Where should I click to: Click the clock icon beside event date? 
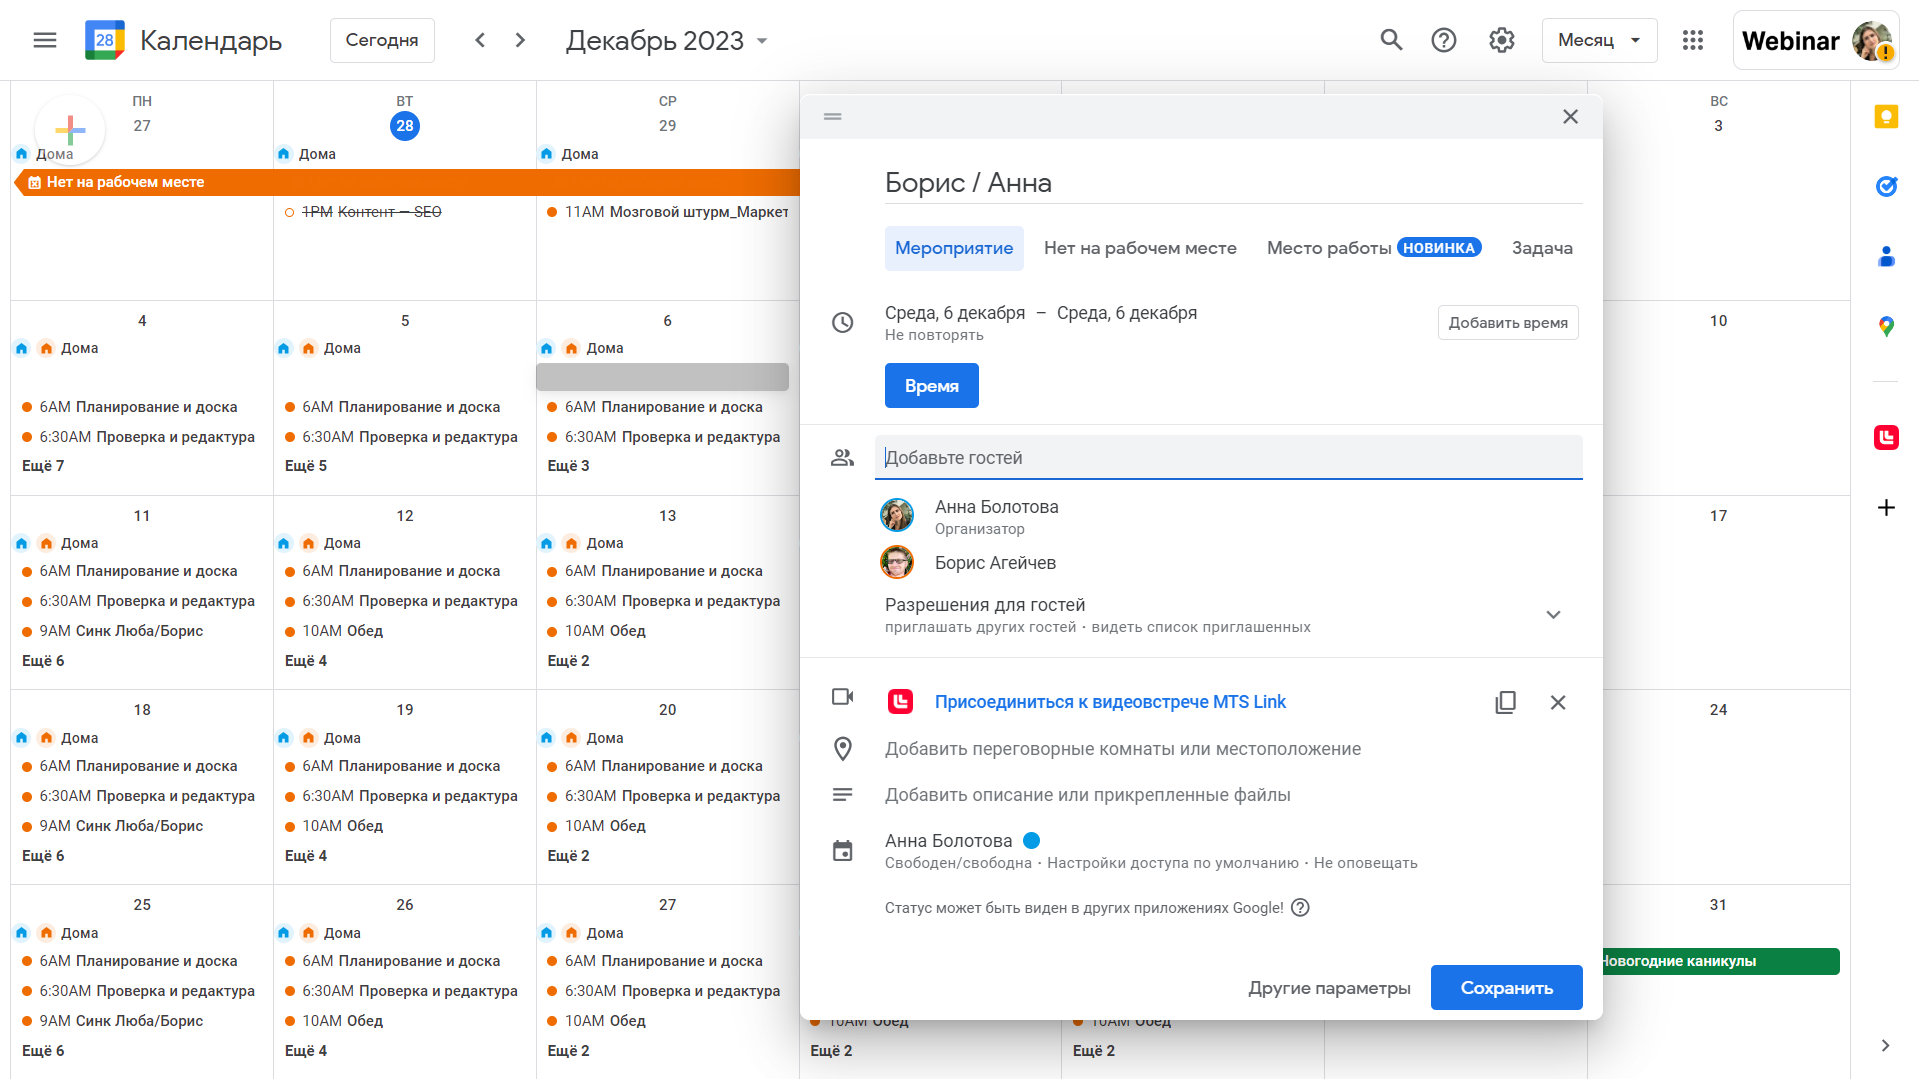[843, 322]
